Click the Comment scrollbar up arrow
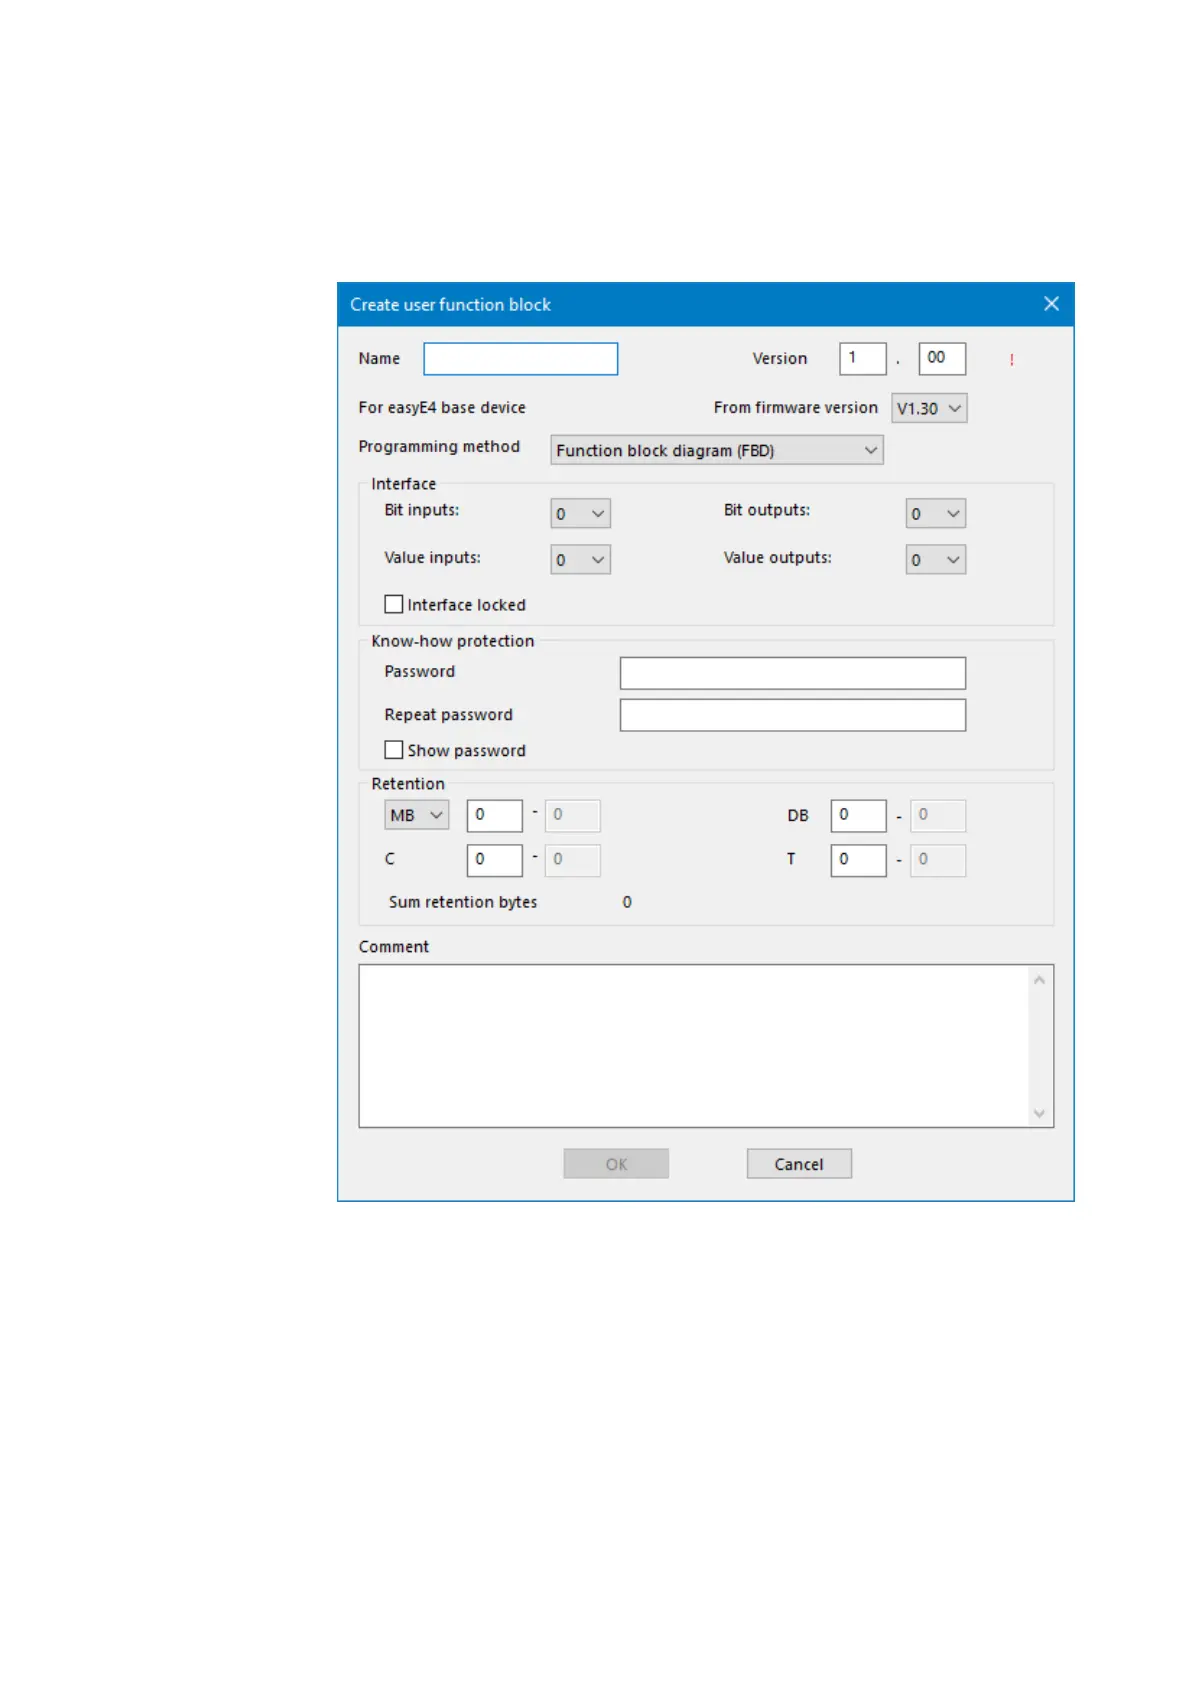Viewport: 1191px width, 1684px height. 1040,980
